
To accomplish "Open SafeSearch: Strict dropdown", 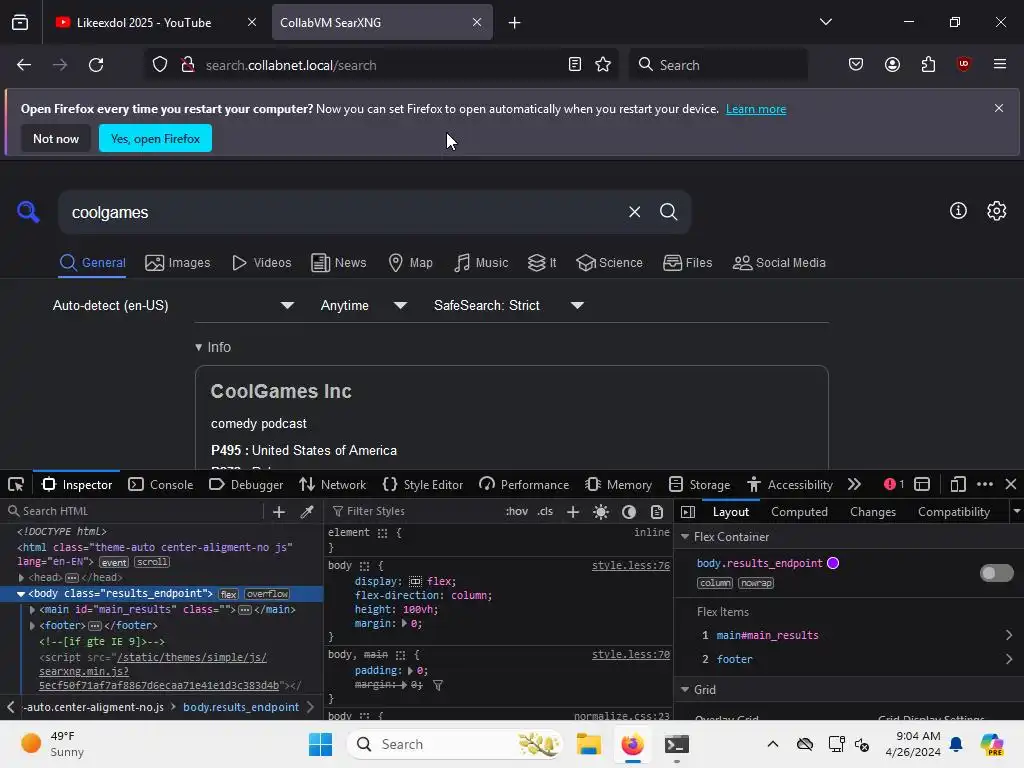I will pos(509,305).
